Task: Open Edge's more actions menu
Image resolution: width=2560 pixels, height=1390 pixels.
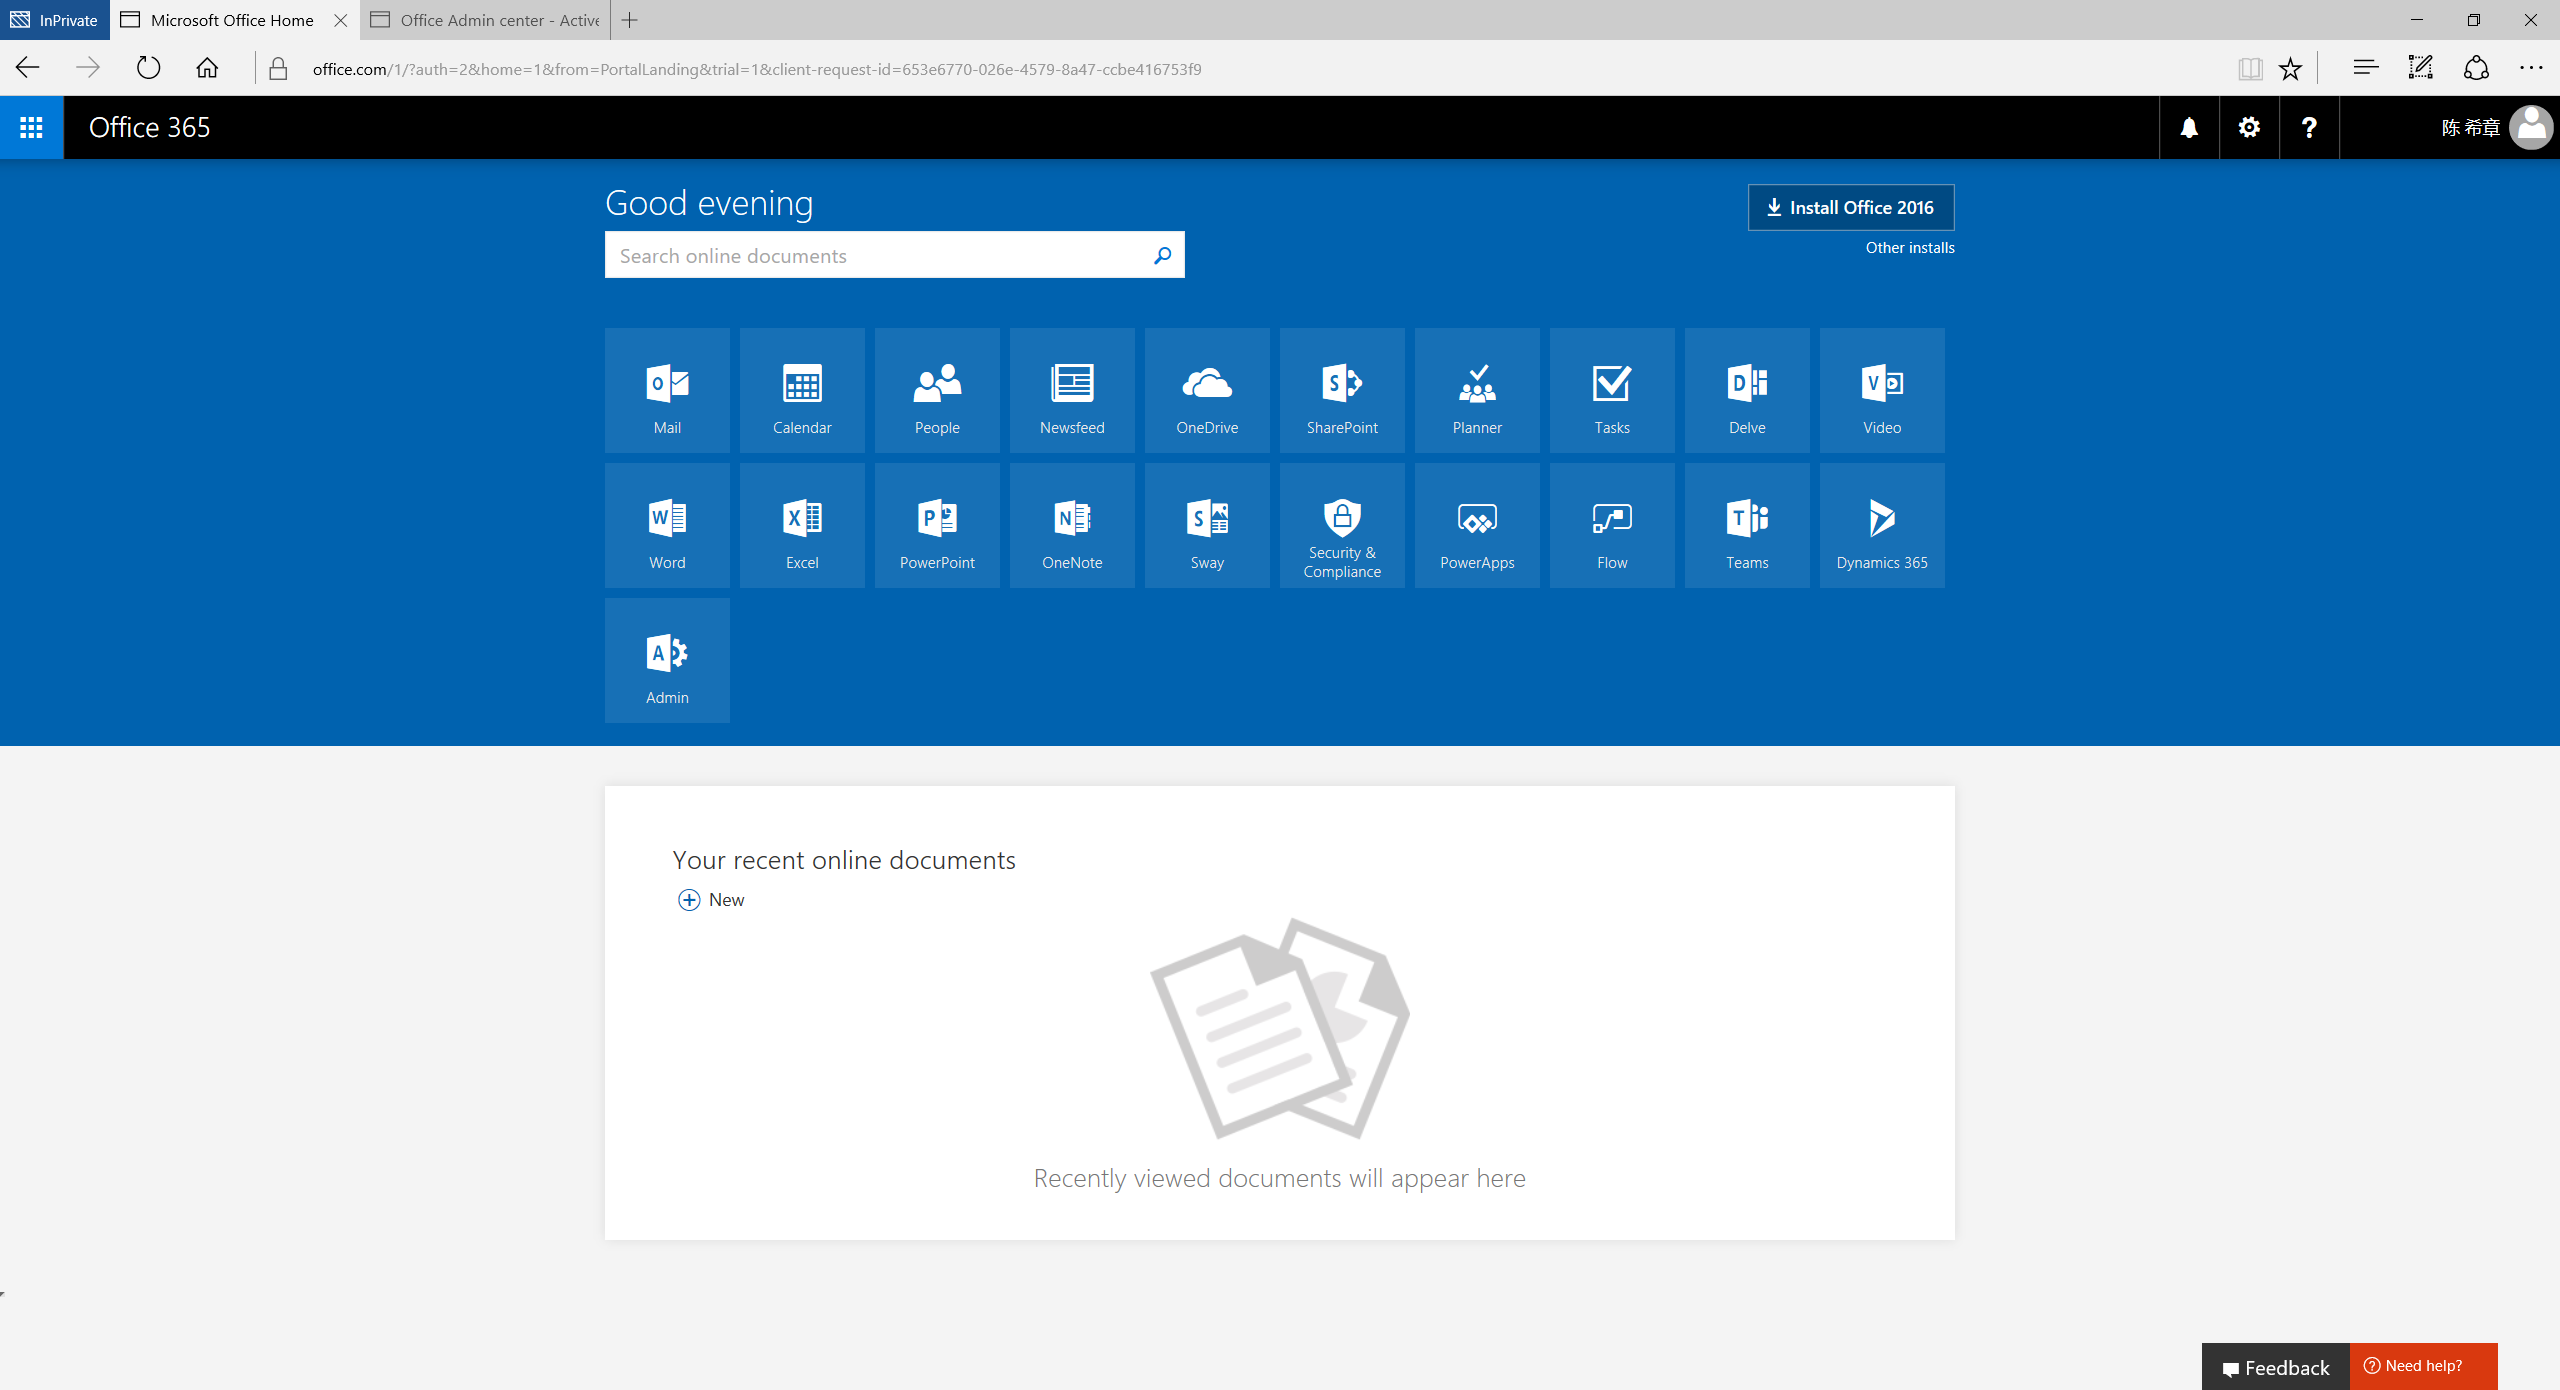Action: pos(2531,68)
